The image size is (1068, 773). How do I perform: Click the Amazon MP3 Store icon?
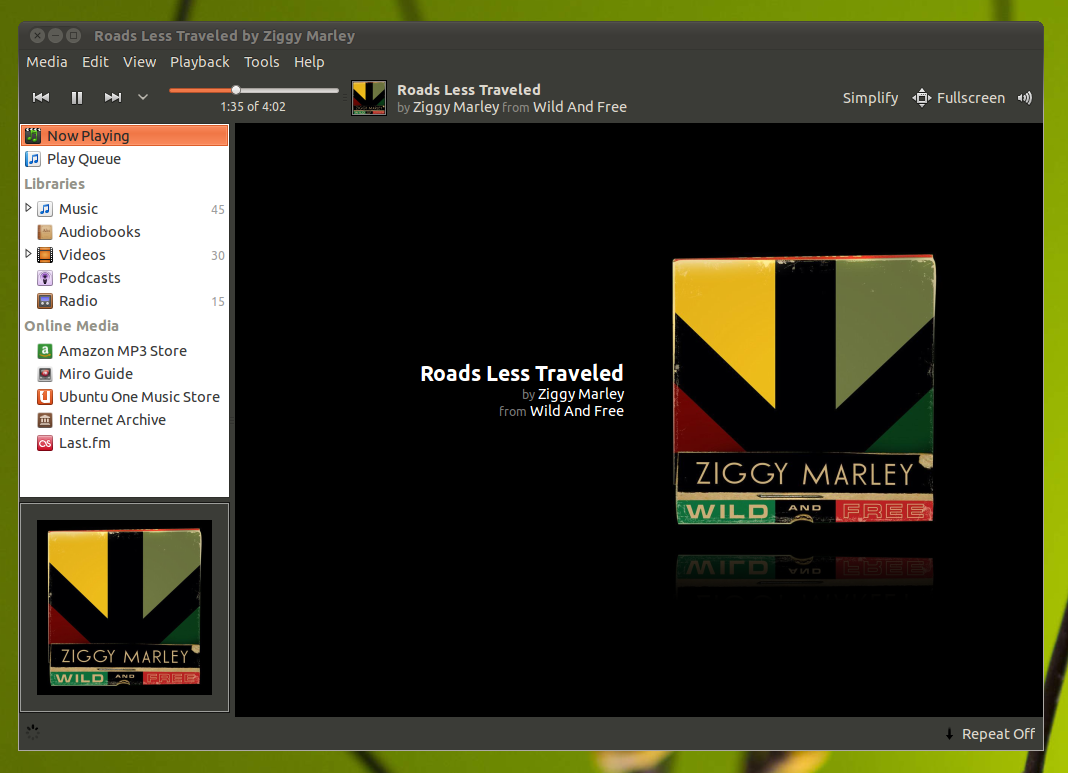coord(45,351)
